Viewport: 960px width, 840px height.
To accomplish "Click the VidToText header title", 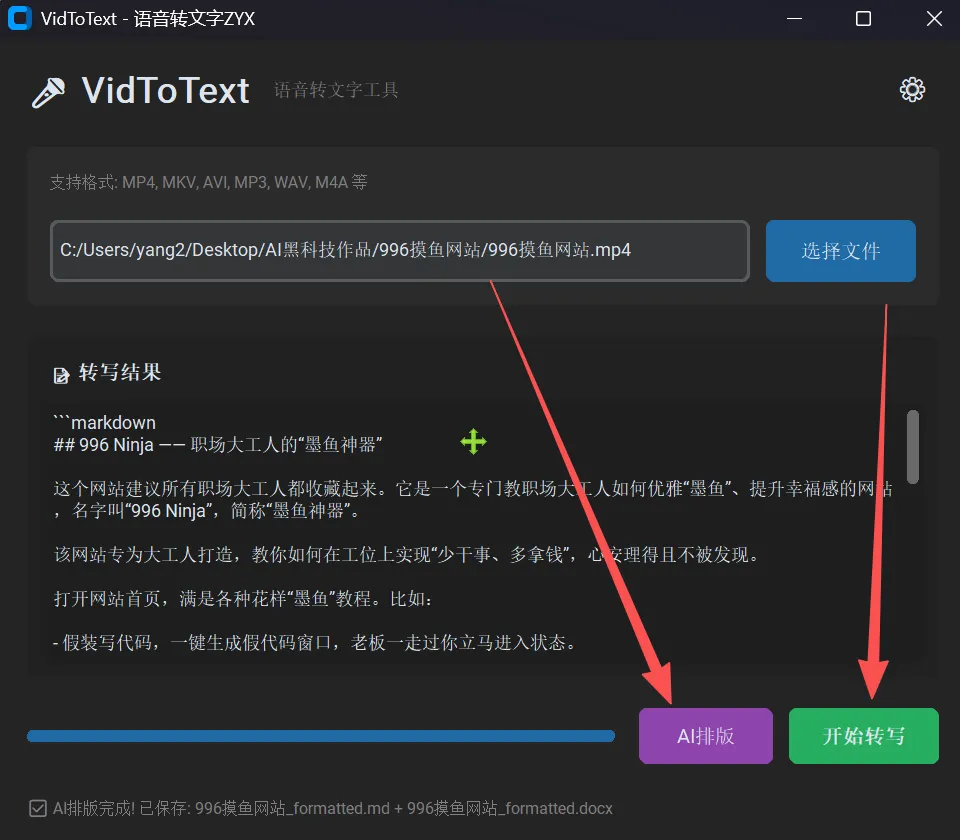I will coord(165,91).
